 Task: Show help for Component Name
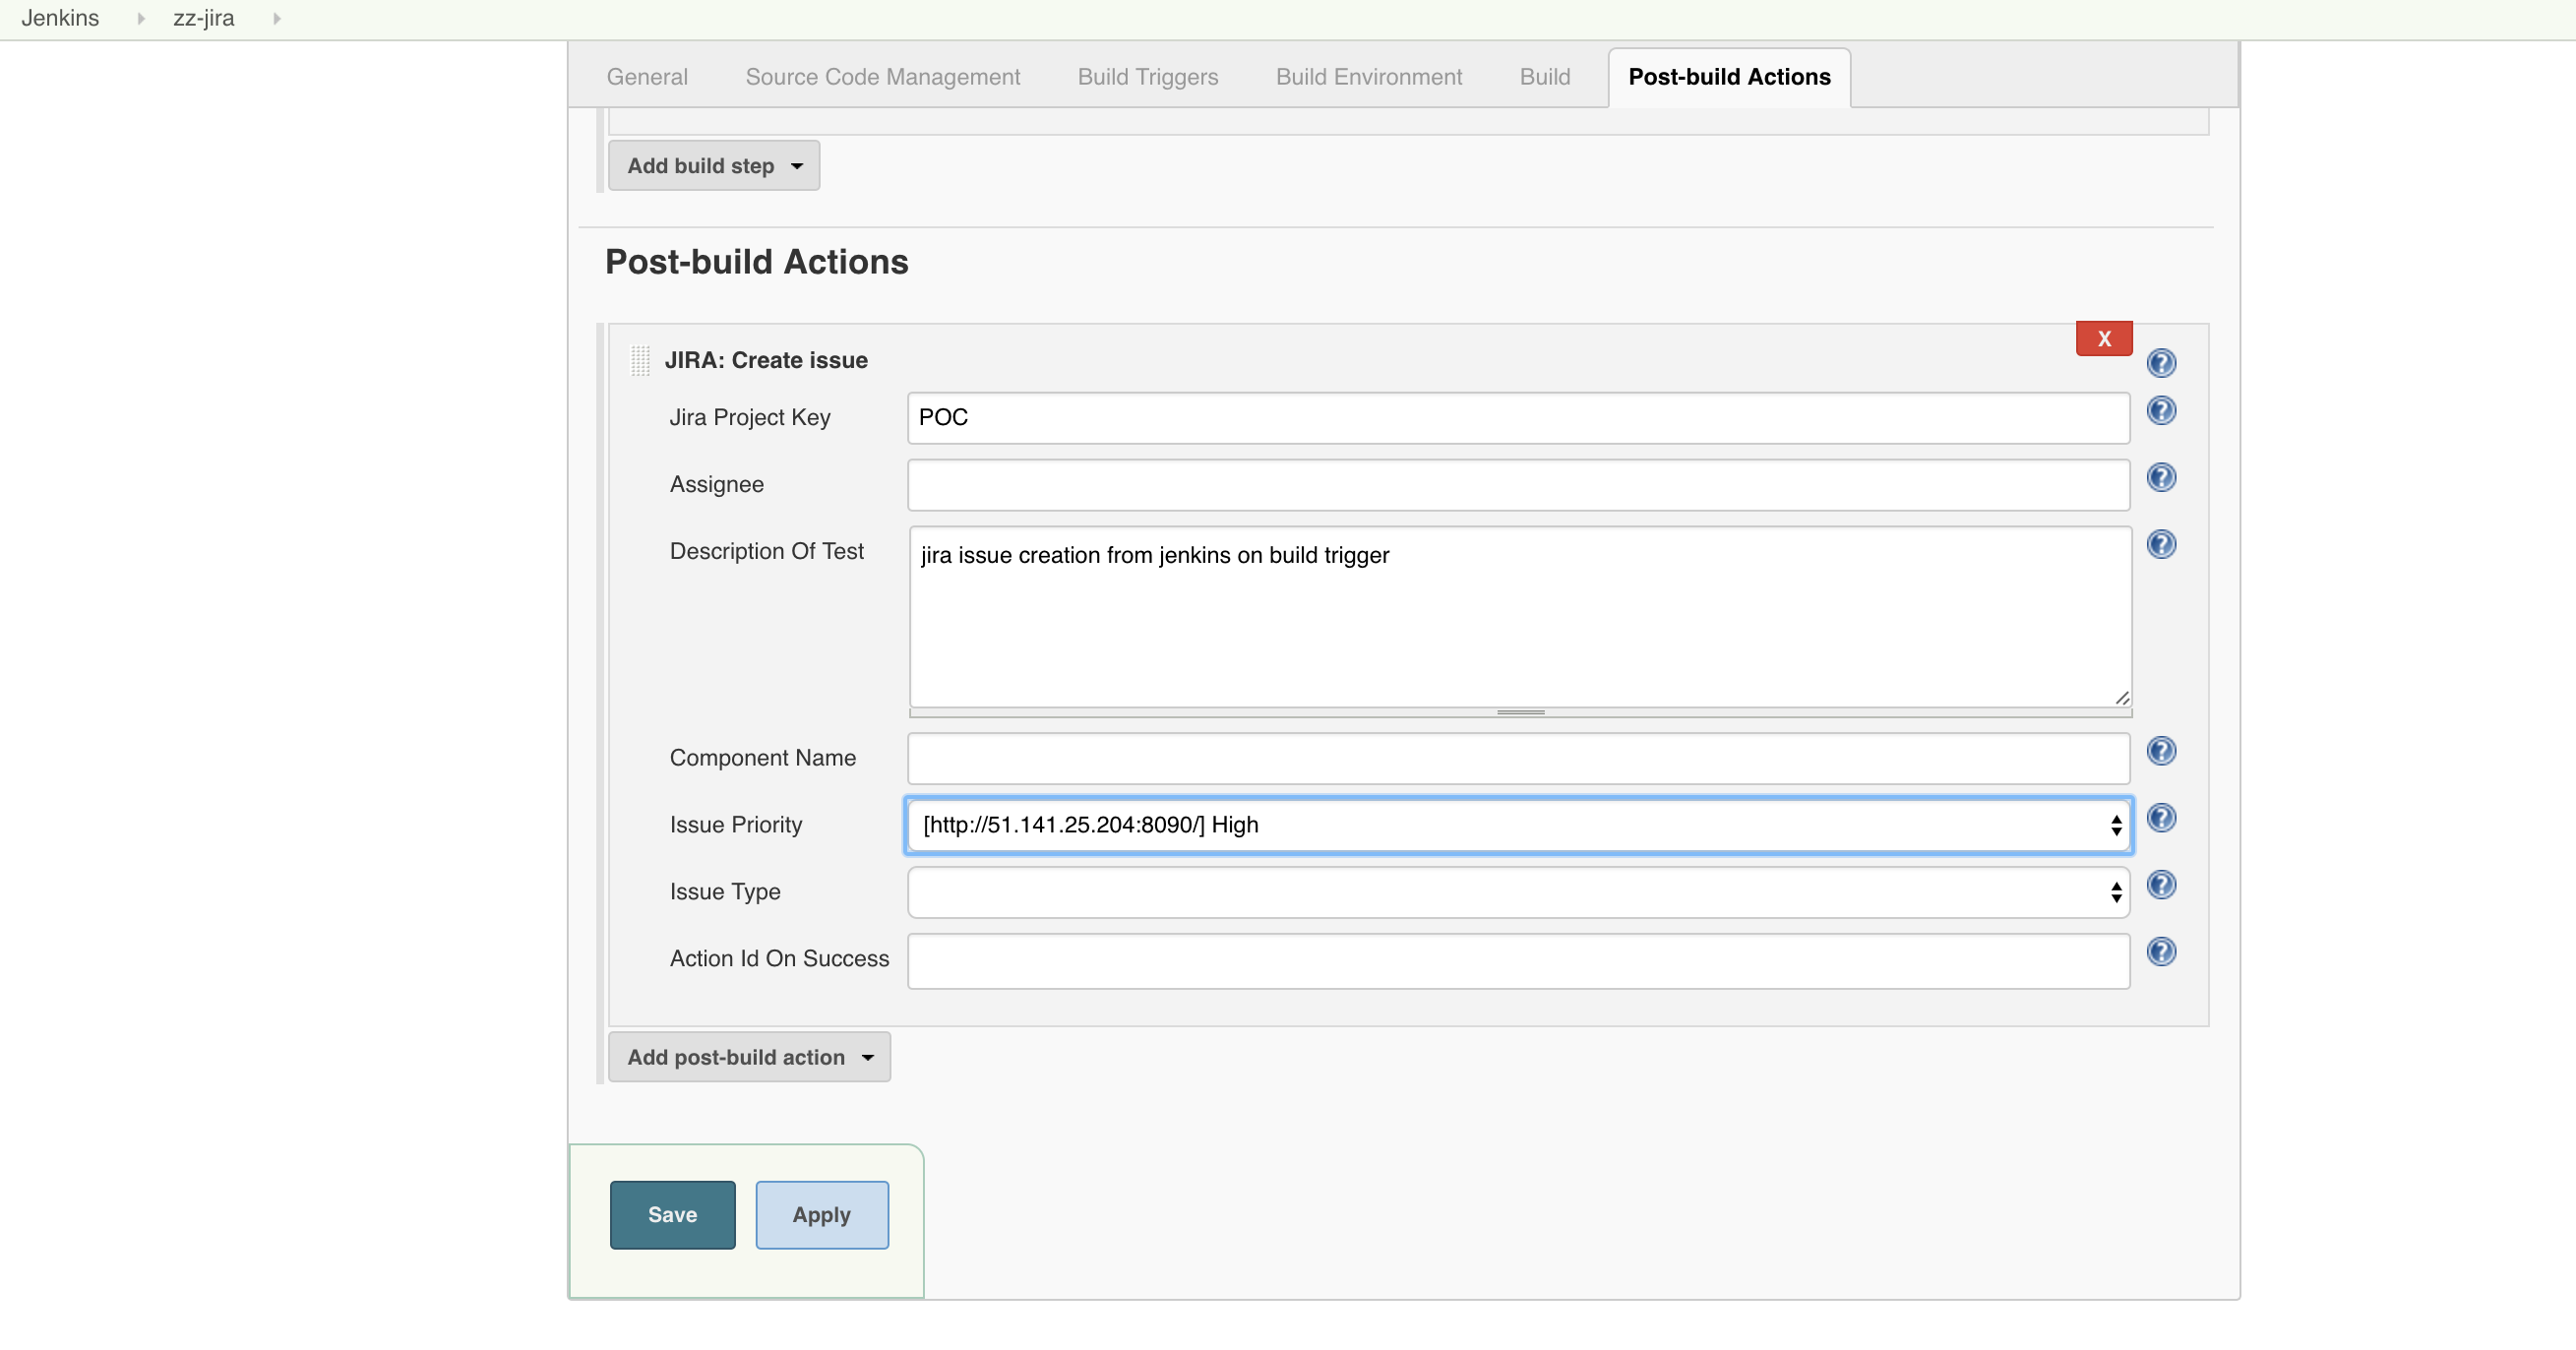2161,752
